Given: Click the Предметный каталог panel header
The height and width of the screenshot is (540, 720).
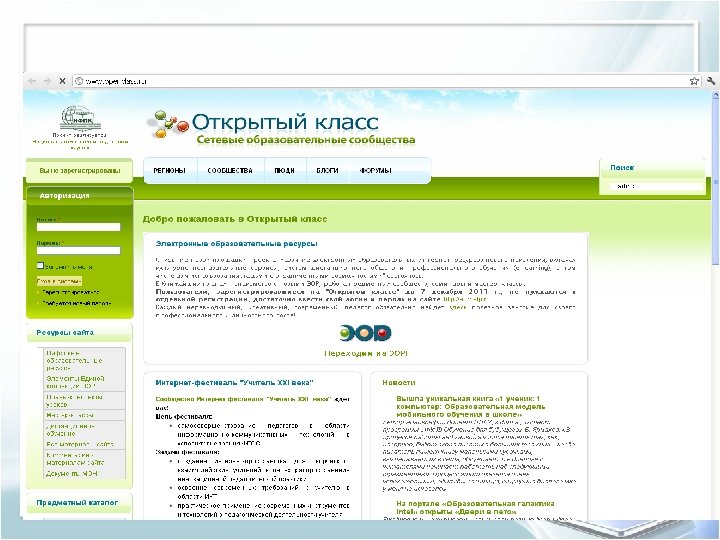Looking at the screenshot, I should [x=77, y=503].
